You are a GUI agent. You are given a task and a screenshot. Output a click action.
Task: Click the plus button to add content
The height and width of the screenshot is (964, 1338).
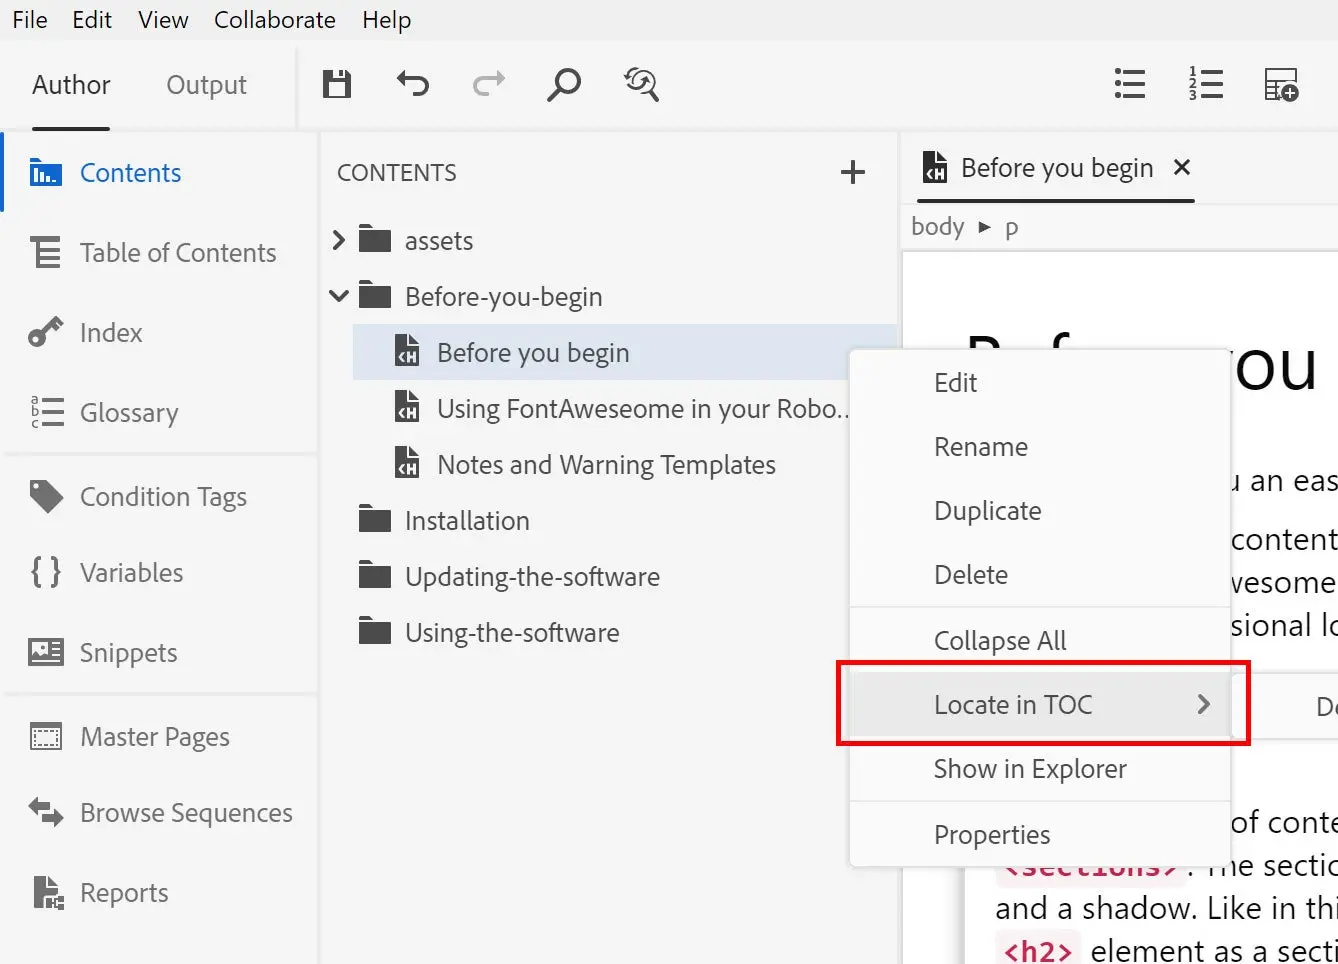click(853, 172)
